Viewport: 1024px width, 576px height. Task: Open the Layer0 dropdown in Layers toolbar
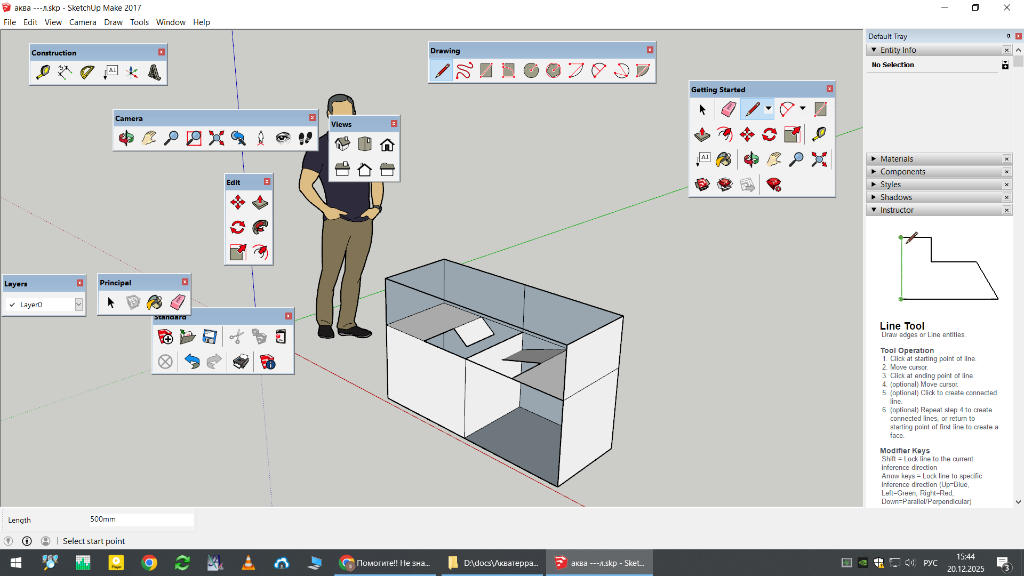(78, 304)
